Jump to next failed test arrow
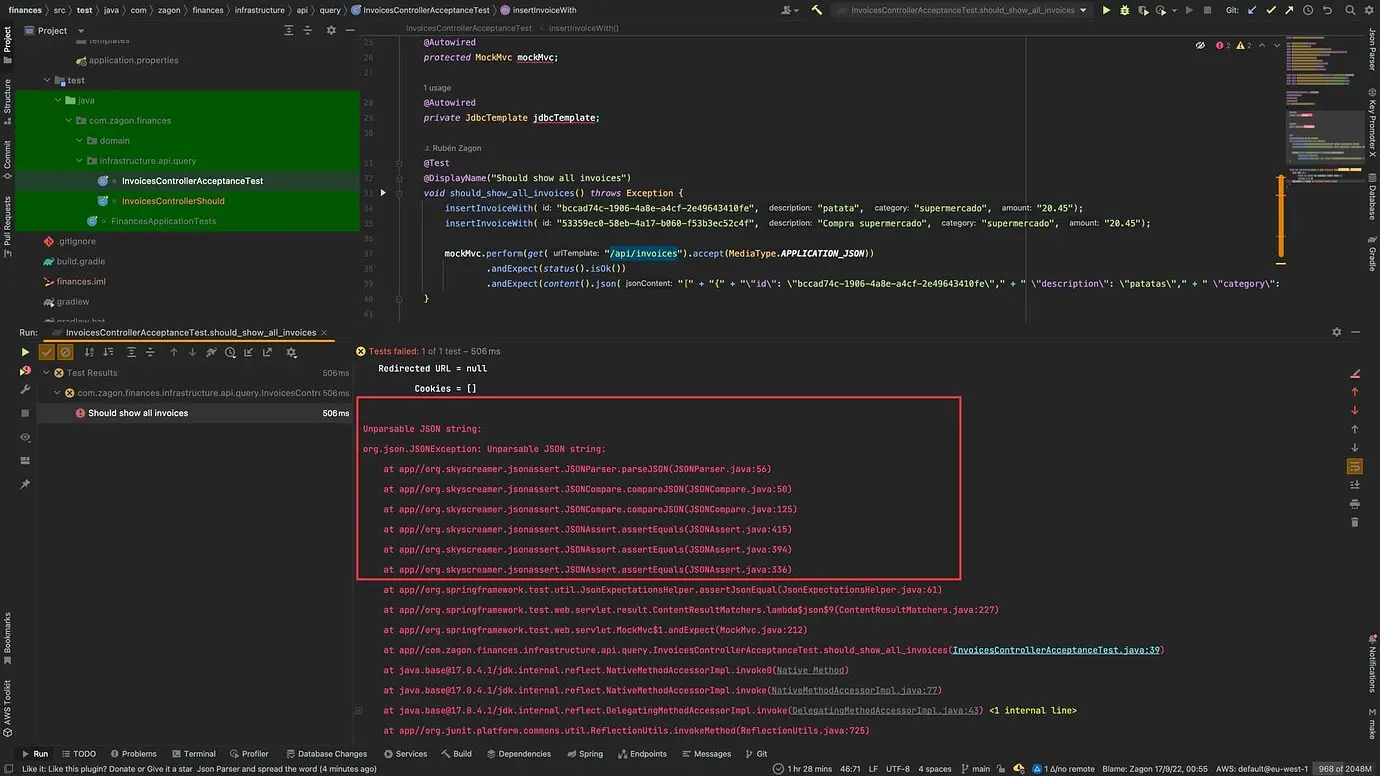Screen dimensions: 1380x776 tap(193, 352)
